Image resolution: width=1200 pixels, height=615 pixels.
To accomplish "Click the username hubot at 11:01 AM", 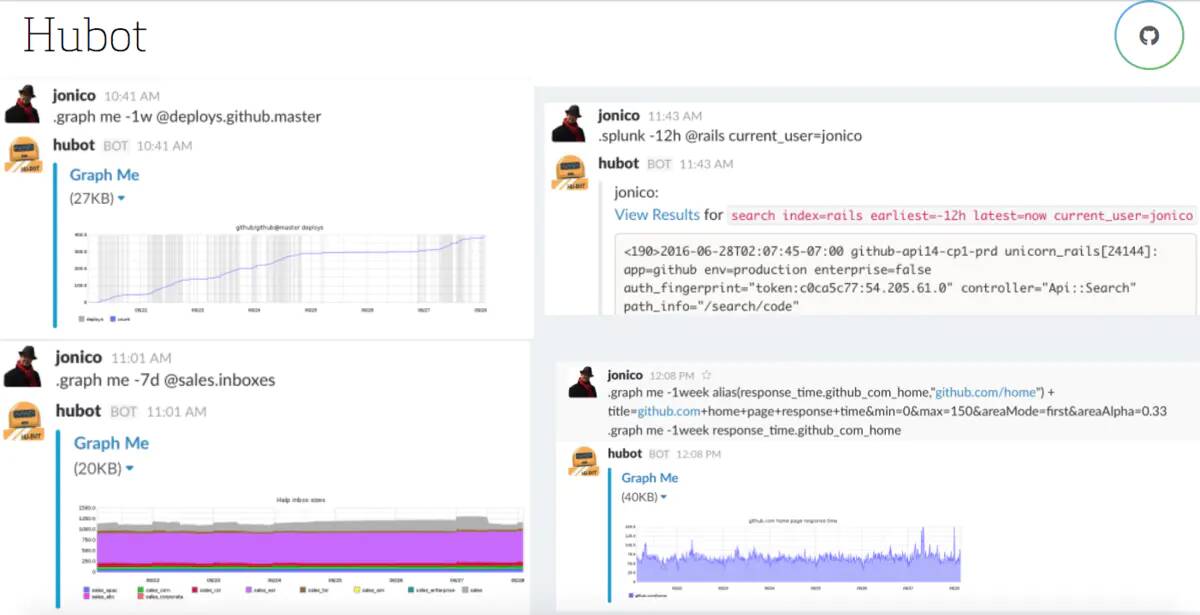I will pyautogui.click(x=78, y=410).
